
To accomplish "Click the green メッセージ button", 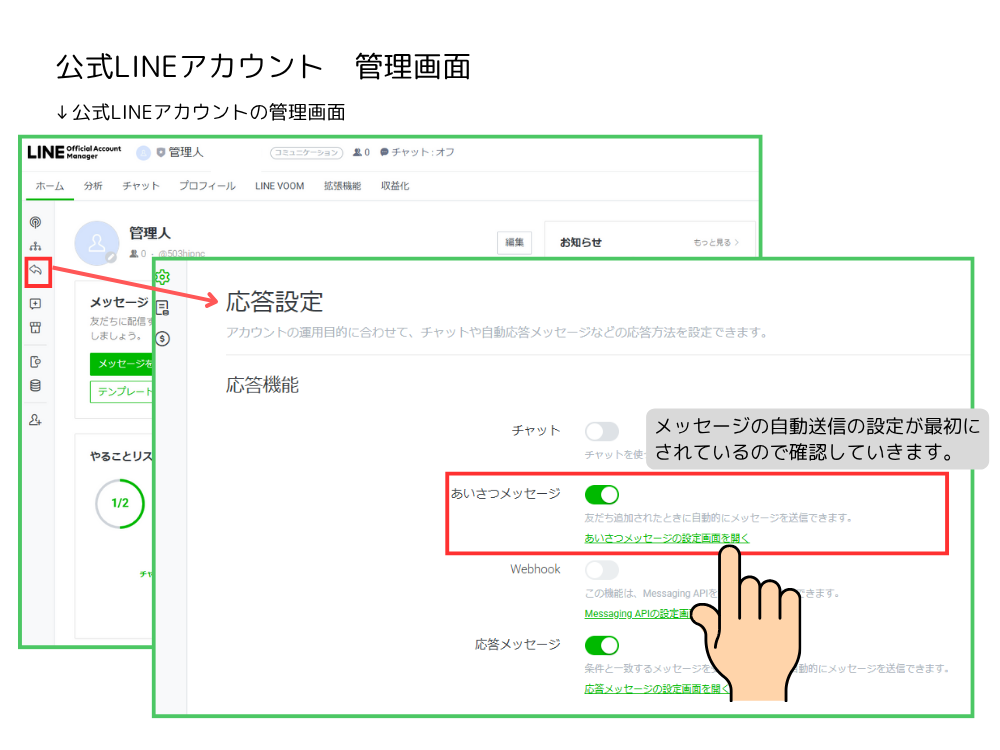I will pos(122,364).
